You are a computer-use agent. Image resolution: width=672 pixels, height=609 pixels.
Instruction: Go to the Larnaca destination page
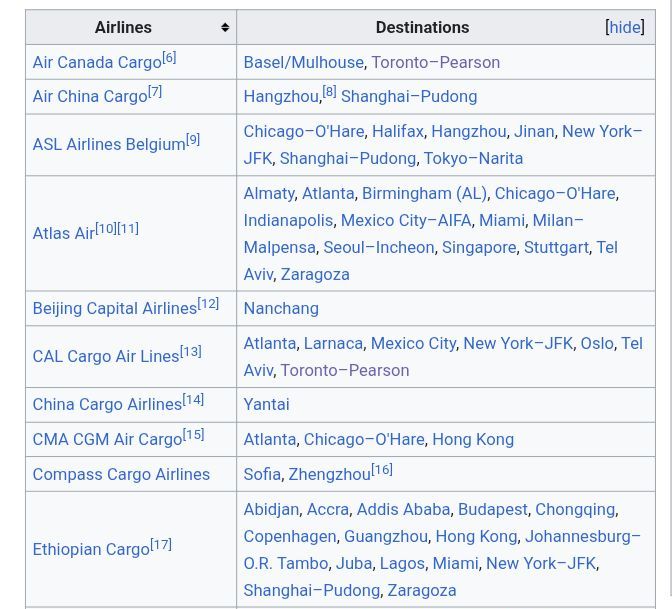(333, 343)
